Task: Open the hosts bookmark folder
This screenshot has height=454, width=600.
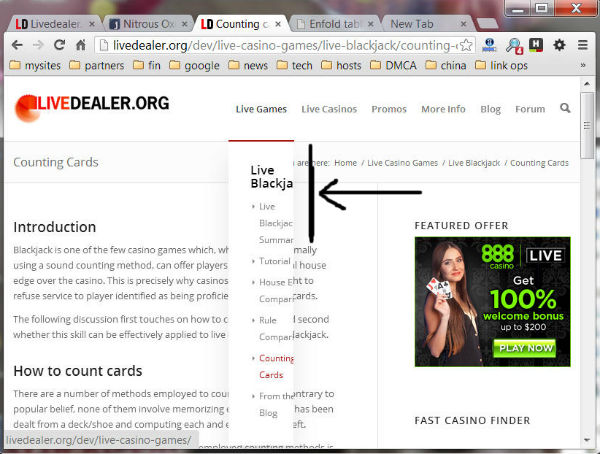Action: pos(341,65)
